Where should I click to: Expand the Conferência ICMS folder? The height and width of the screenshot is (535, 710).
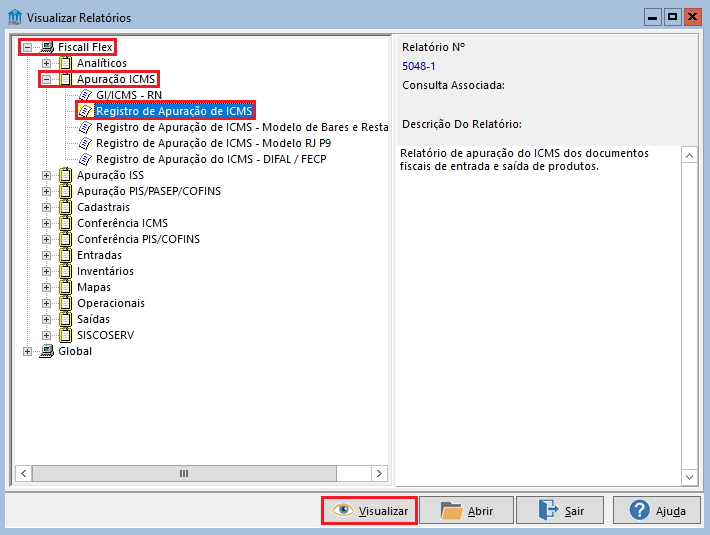(46, 223)
